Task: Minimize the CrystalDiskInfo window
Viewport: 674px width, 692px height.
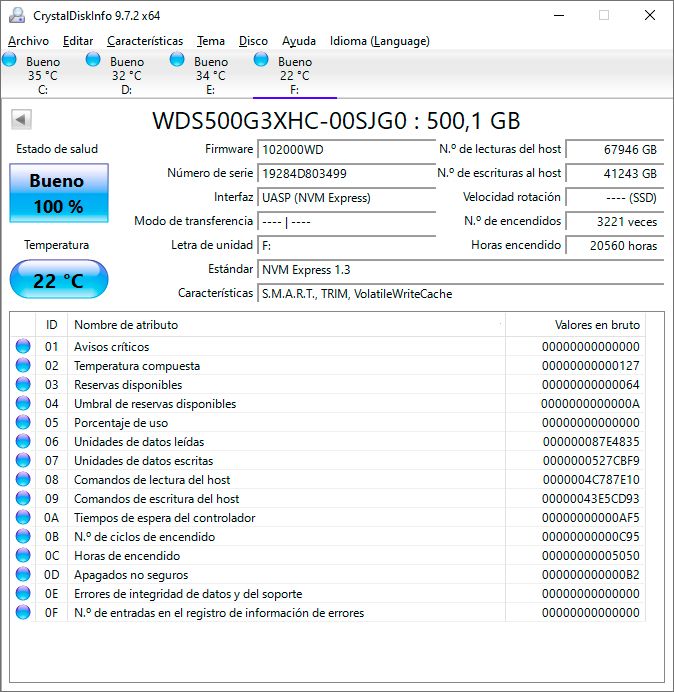Action: [x=559, y=15]
